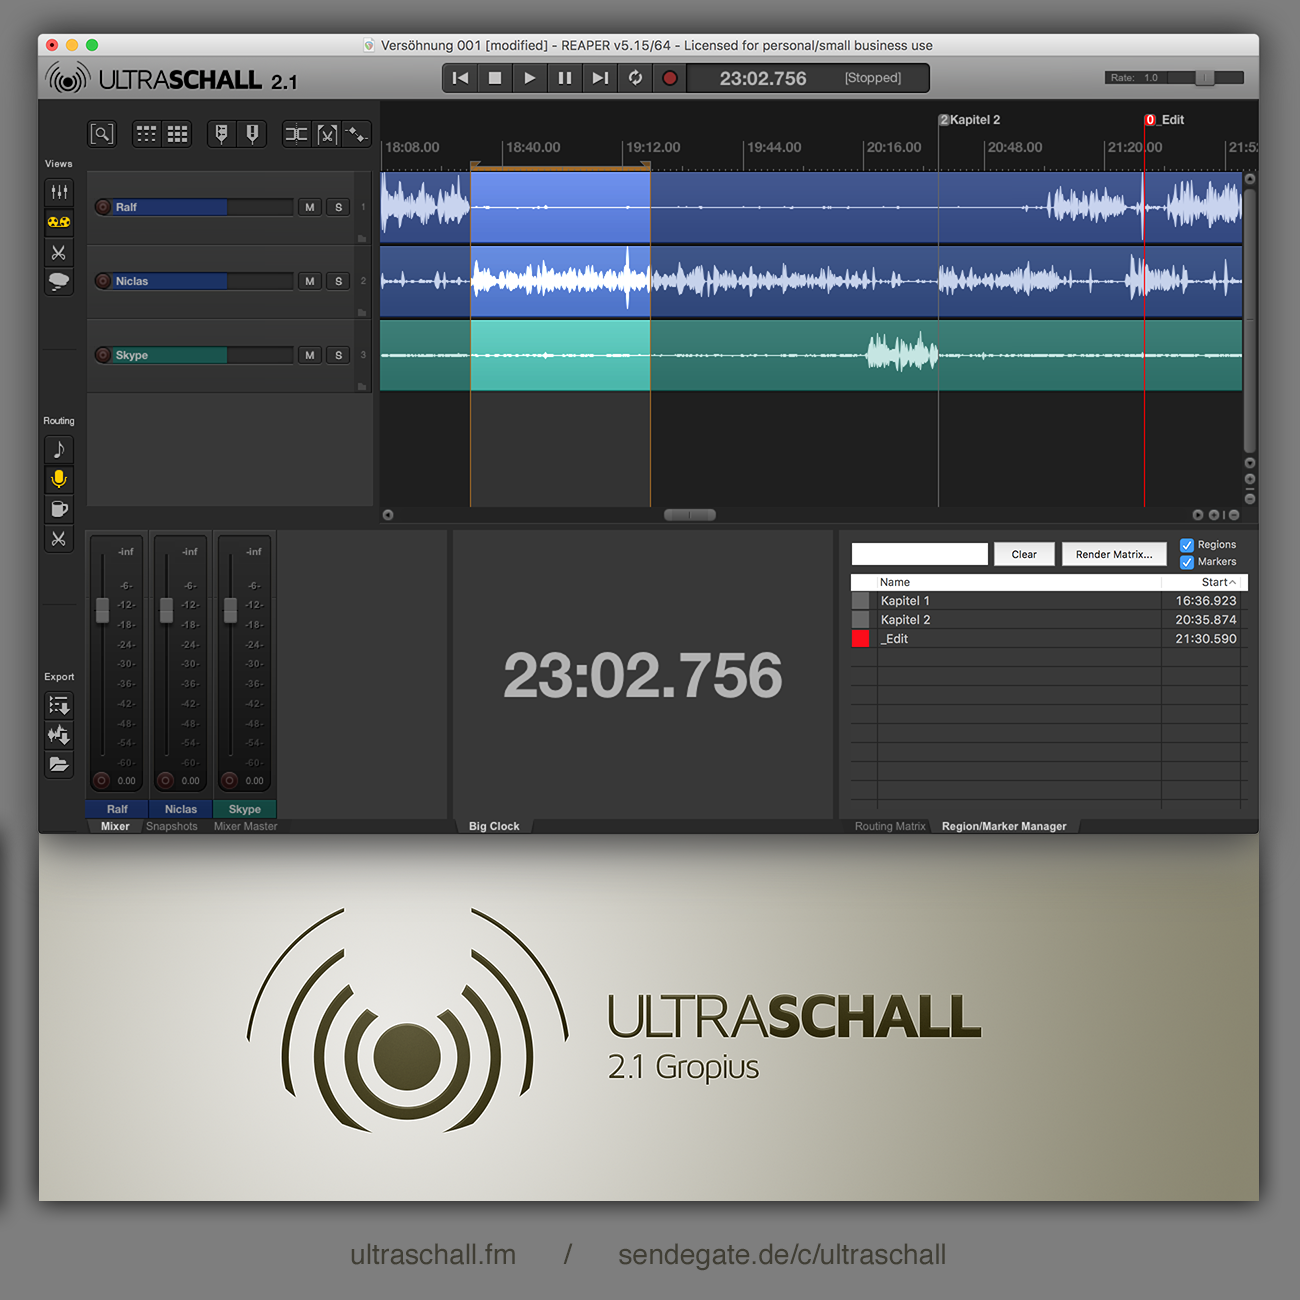Screen dimensions: 1300x1300
Task: Click the coffee cup routing icon
Action: 59,509
